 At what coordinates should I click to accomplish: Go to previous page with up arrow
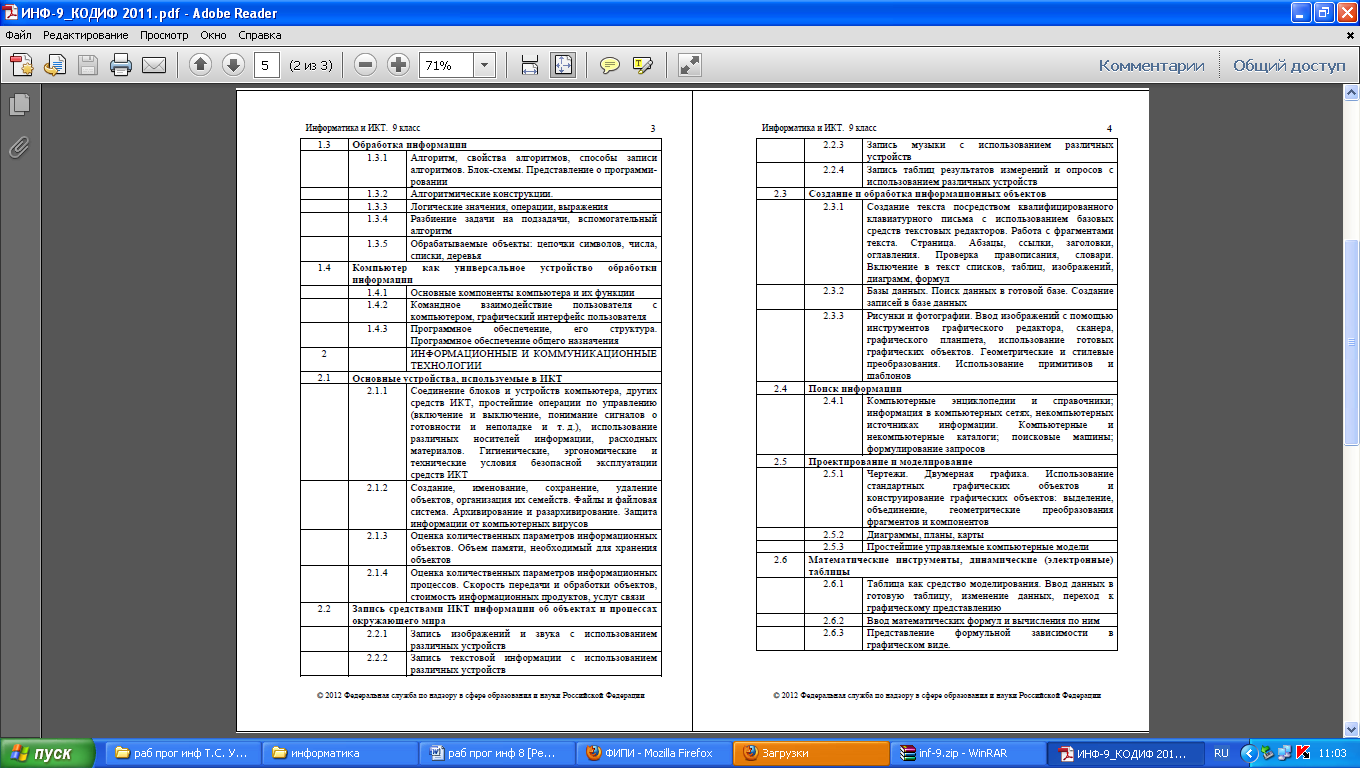coord(200,65)
